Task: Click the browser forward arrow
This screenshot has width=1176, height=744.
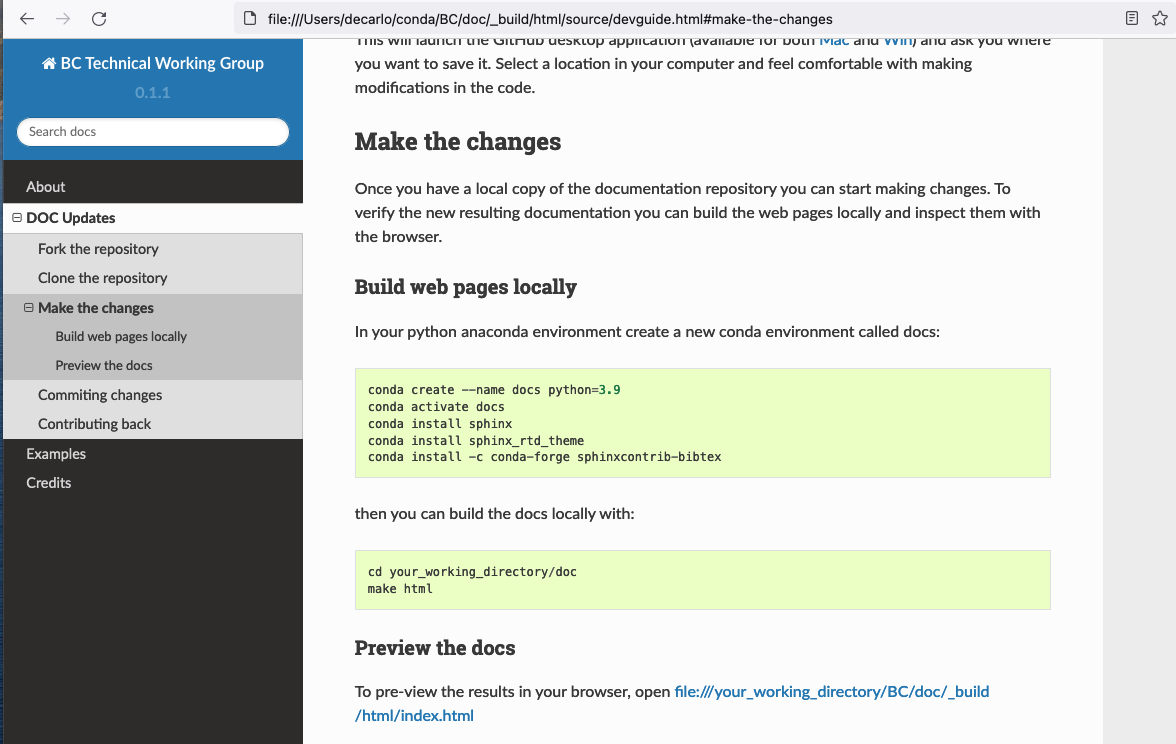Action: pyautogui.click(x=63, y=19)
